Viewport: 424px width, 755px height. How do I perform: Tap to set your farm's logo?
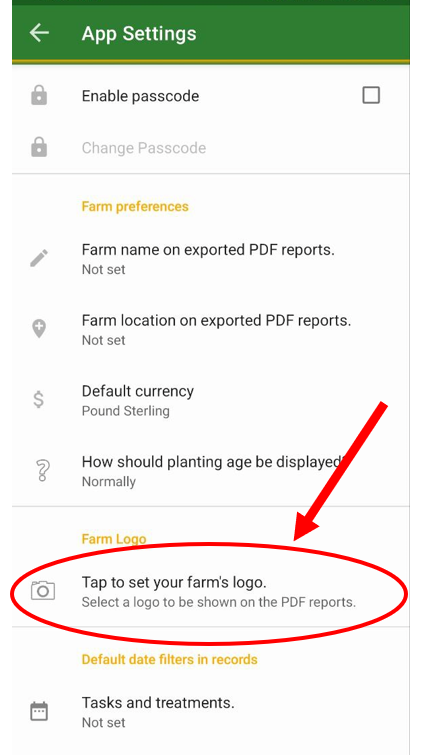(x=211, y=592)
